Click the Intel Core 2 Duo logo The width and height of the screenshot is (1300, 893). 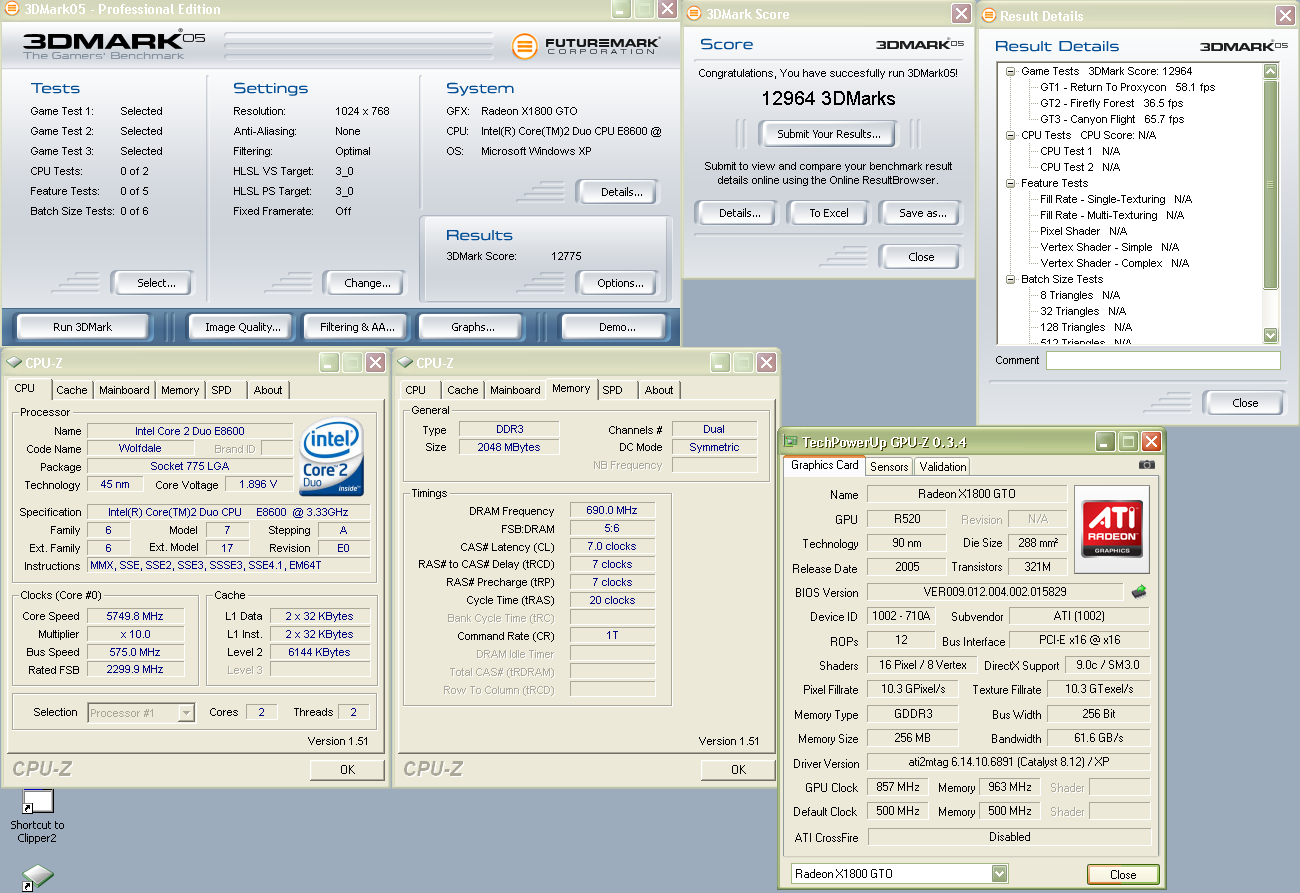click(x=332, y=458)
